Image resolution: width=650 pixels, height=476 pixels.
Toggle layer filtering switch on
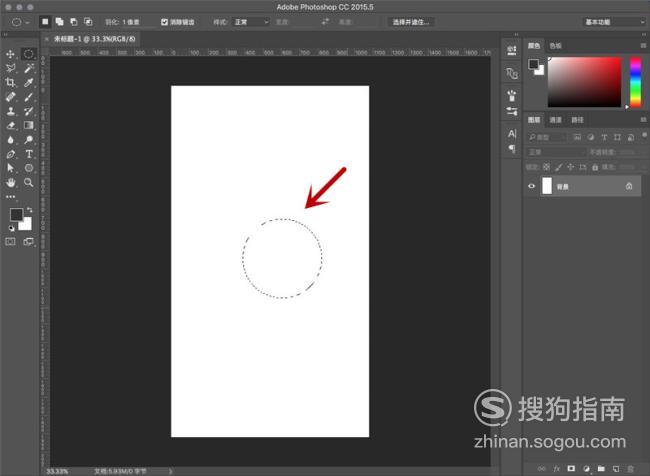pos(644,136)
